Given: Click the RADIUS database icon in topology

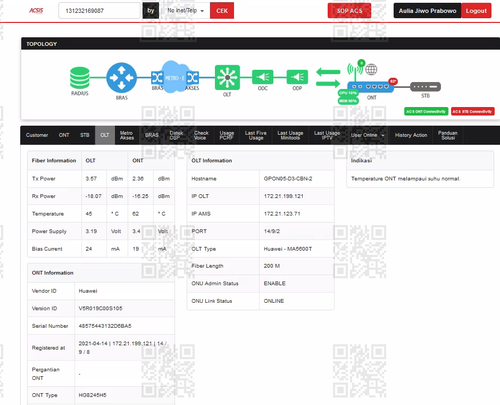Looking at the screenshot, I should [x=80, y=78].
